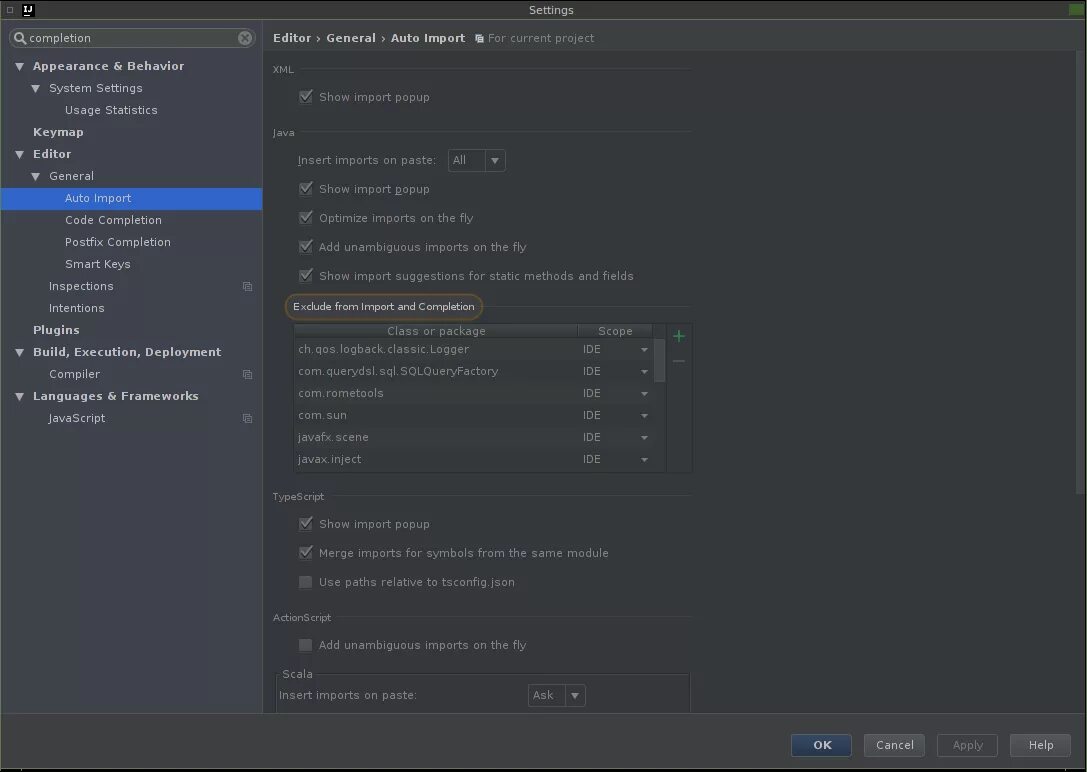
Task: Click the settings page vertical scrollbar
Action: 1080,272
